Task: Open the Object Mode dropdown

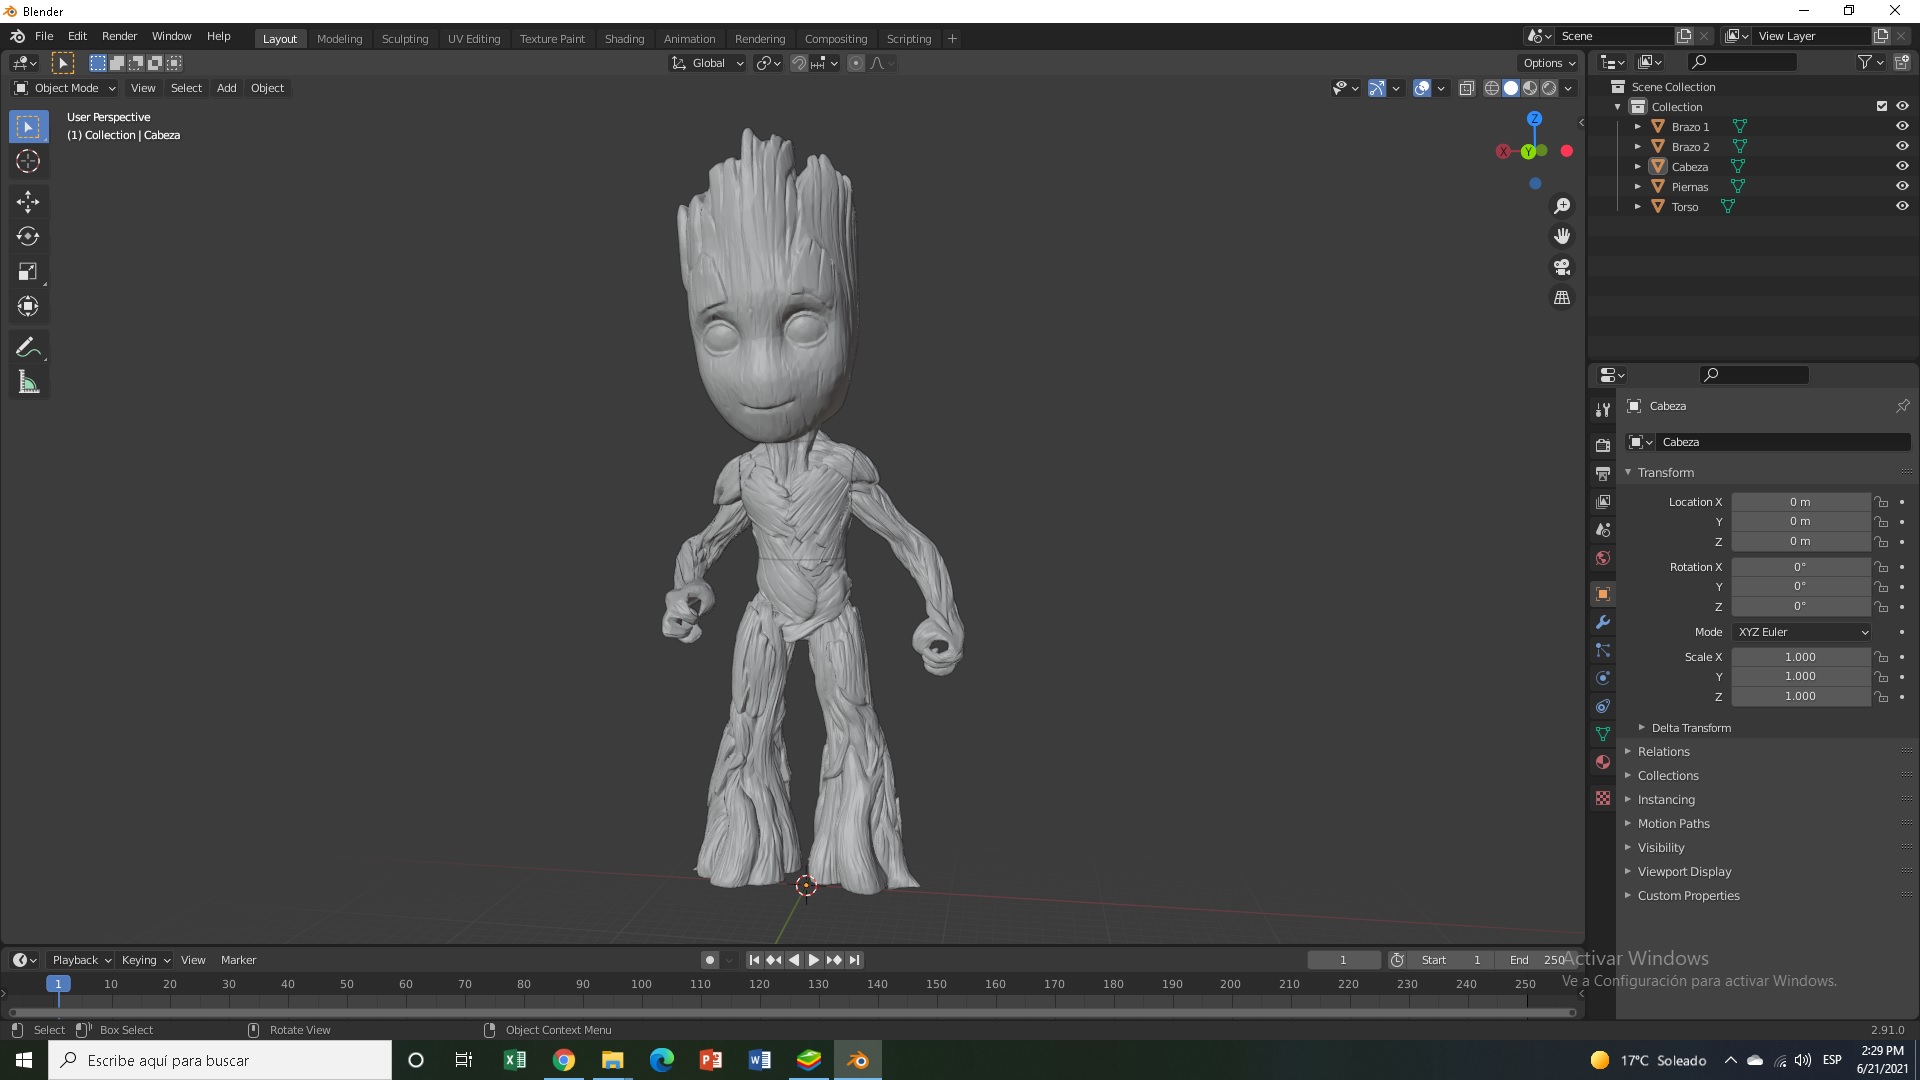Action: coord(66,88)
